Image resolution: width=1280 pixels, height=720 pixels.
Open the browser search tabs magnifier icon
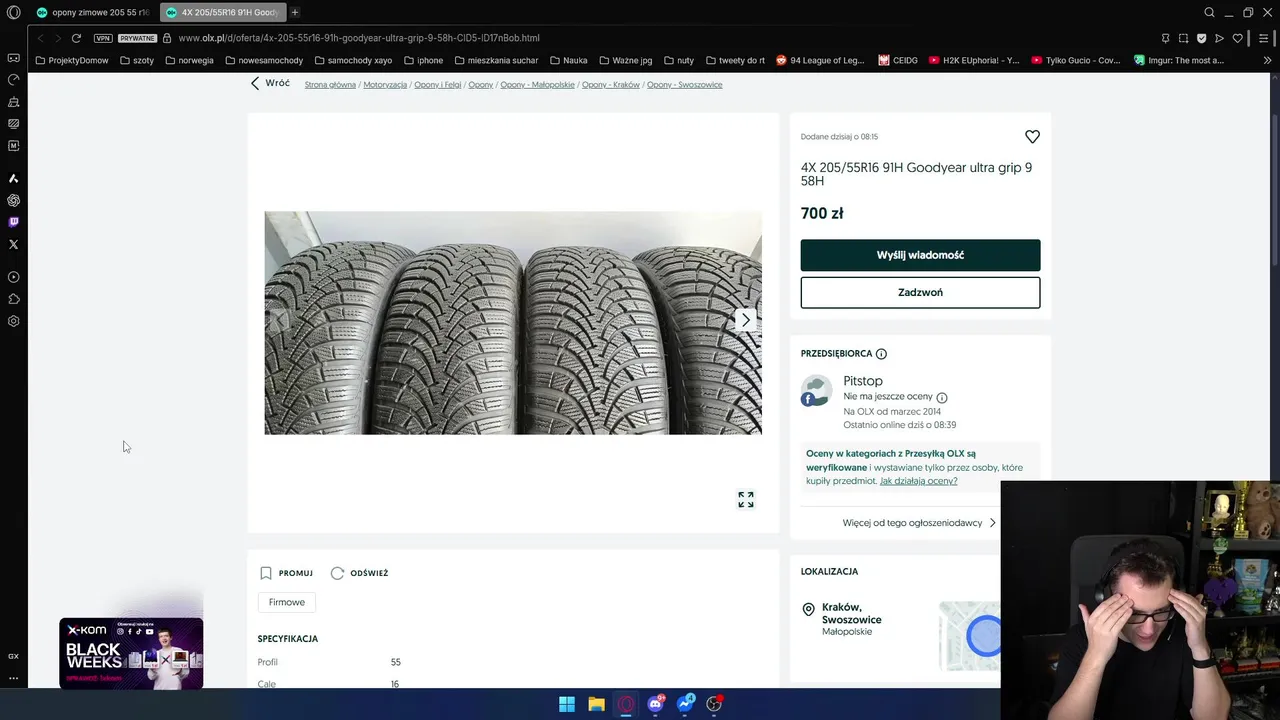(x=1209, y=13)
